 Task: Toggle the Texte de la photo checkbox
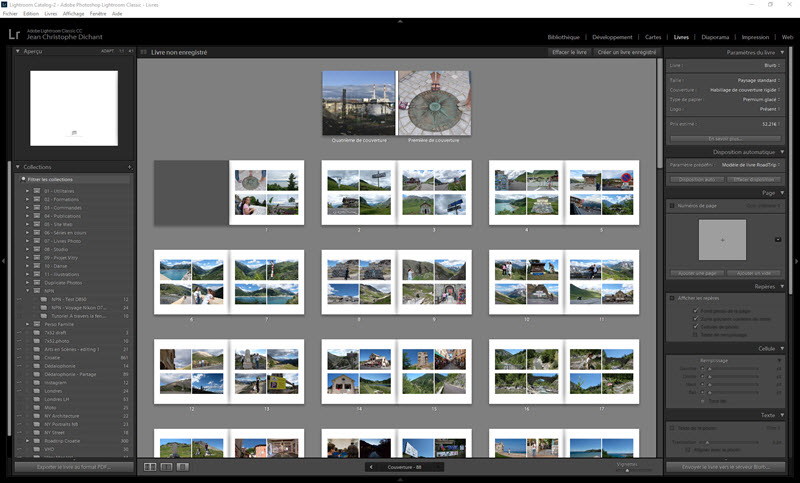pyautogui.click(x=672, y=428)
